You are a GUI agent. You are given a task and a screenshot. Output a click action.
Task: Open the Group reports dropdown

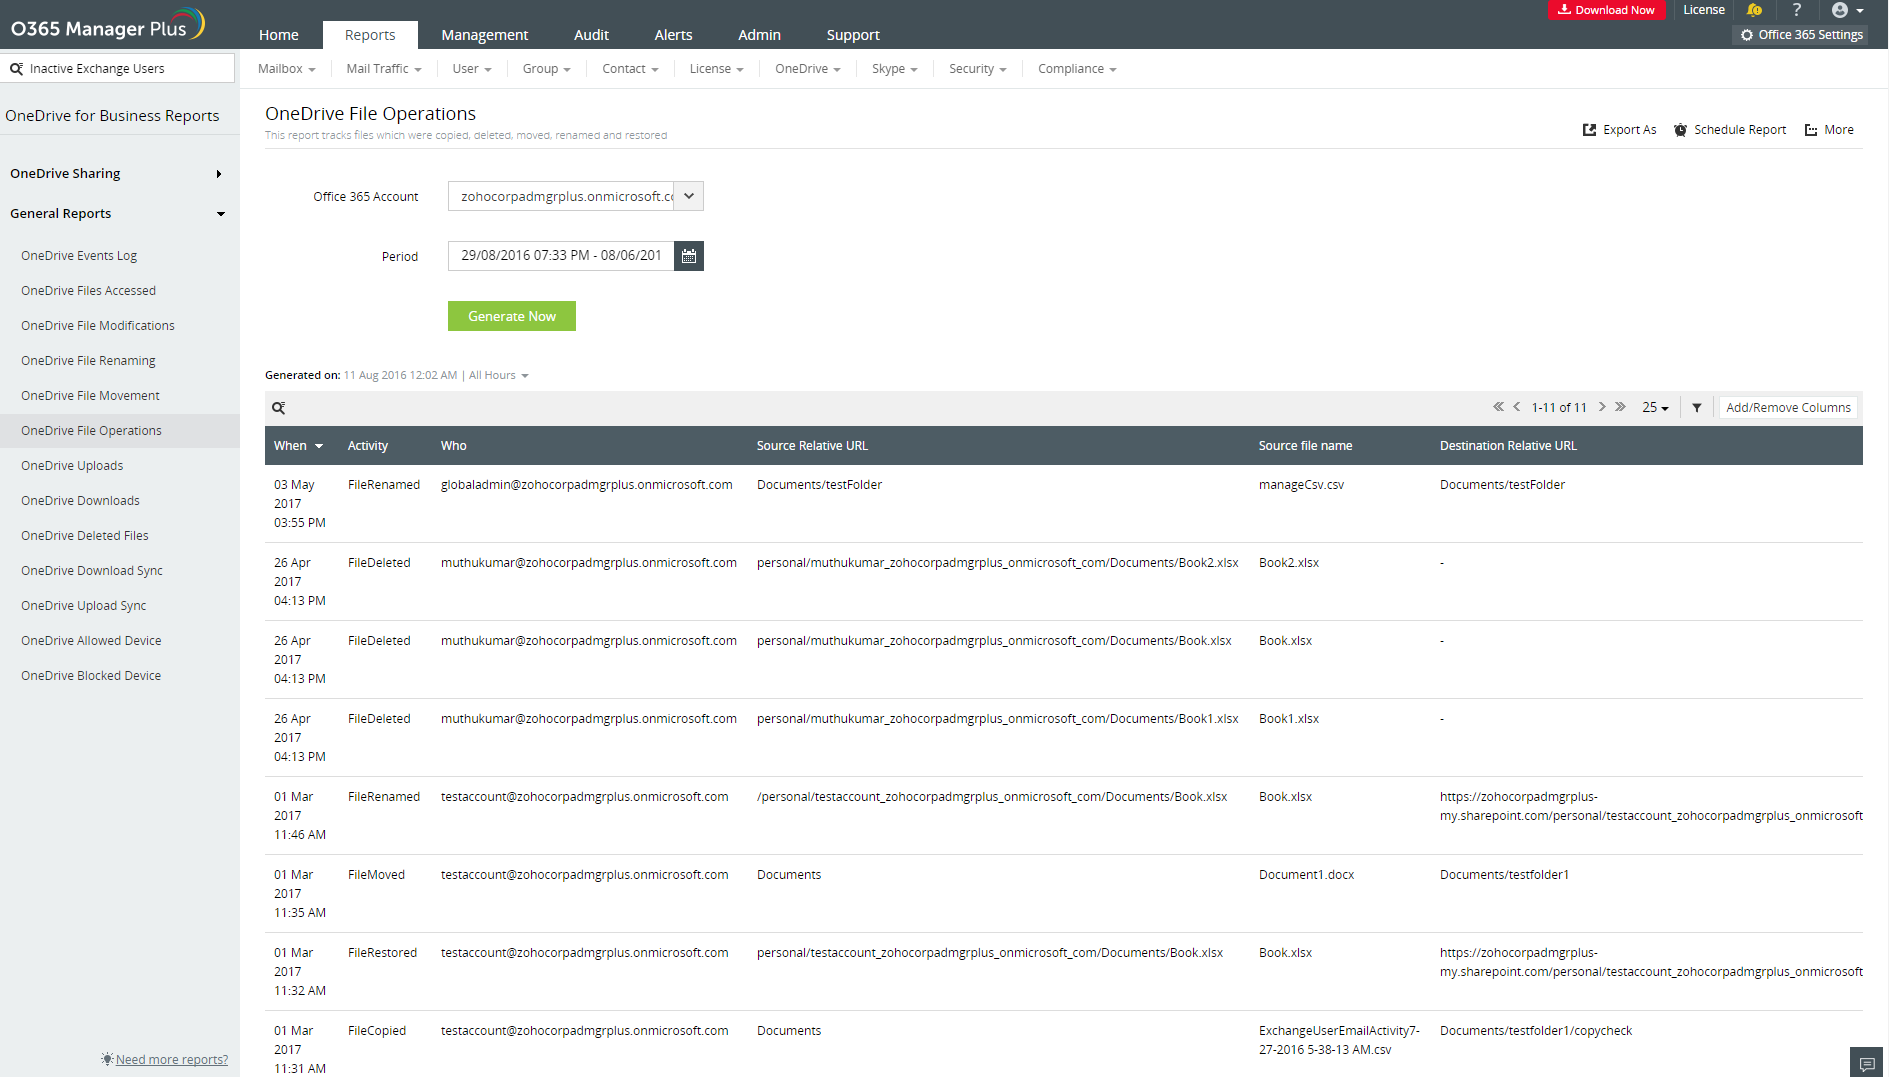546,69
